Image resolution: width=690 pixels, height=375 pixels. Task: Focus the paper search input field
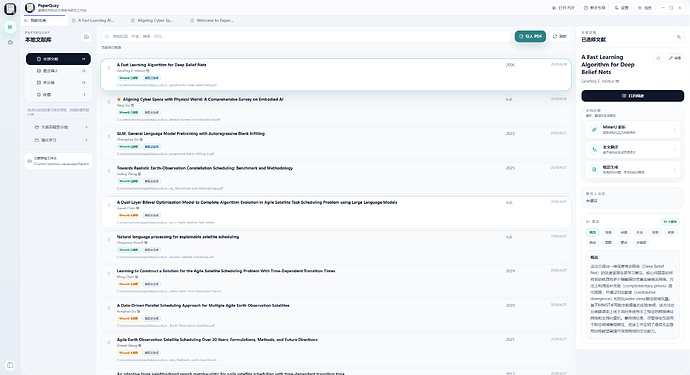coord(307,37)
